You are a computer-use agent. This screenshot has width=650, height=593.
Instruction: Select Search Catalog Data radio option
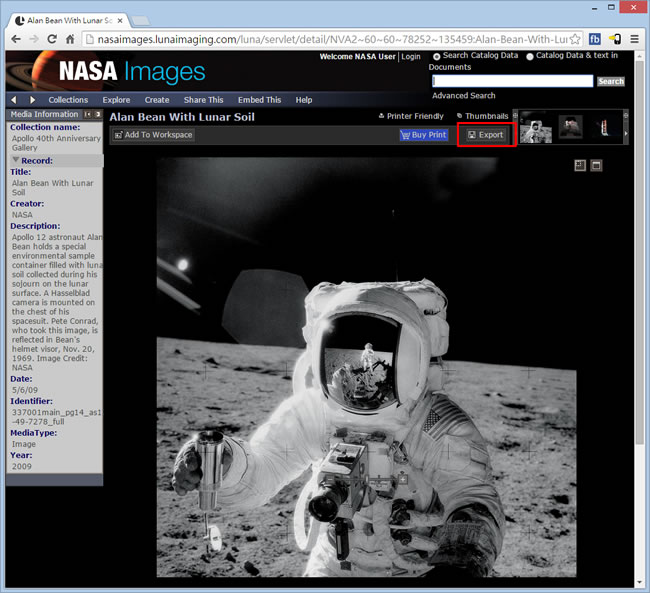(x=437, y=56)
